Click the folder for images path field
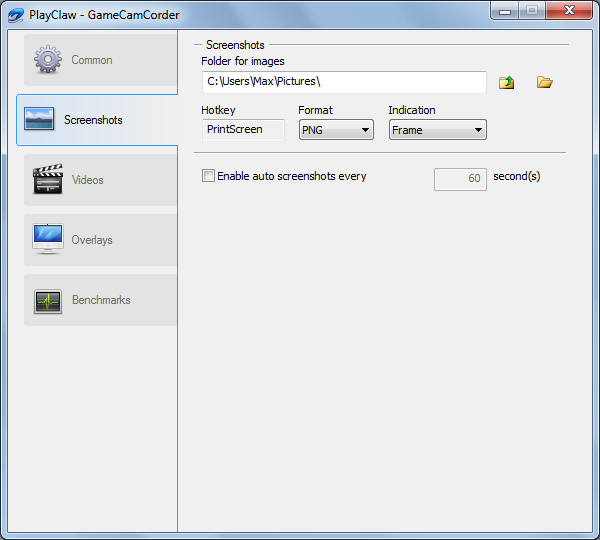This screenshot has height=540, width=600. [344, 82]
